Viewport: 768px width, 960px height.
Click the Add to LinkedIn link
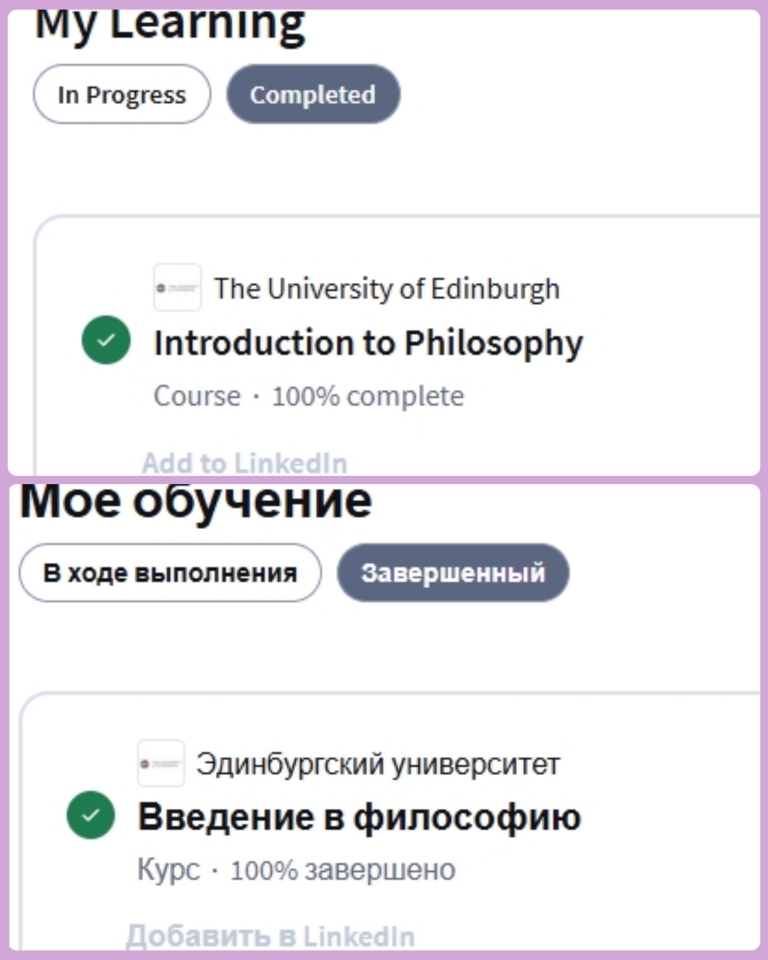245,463
